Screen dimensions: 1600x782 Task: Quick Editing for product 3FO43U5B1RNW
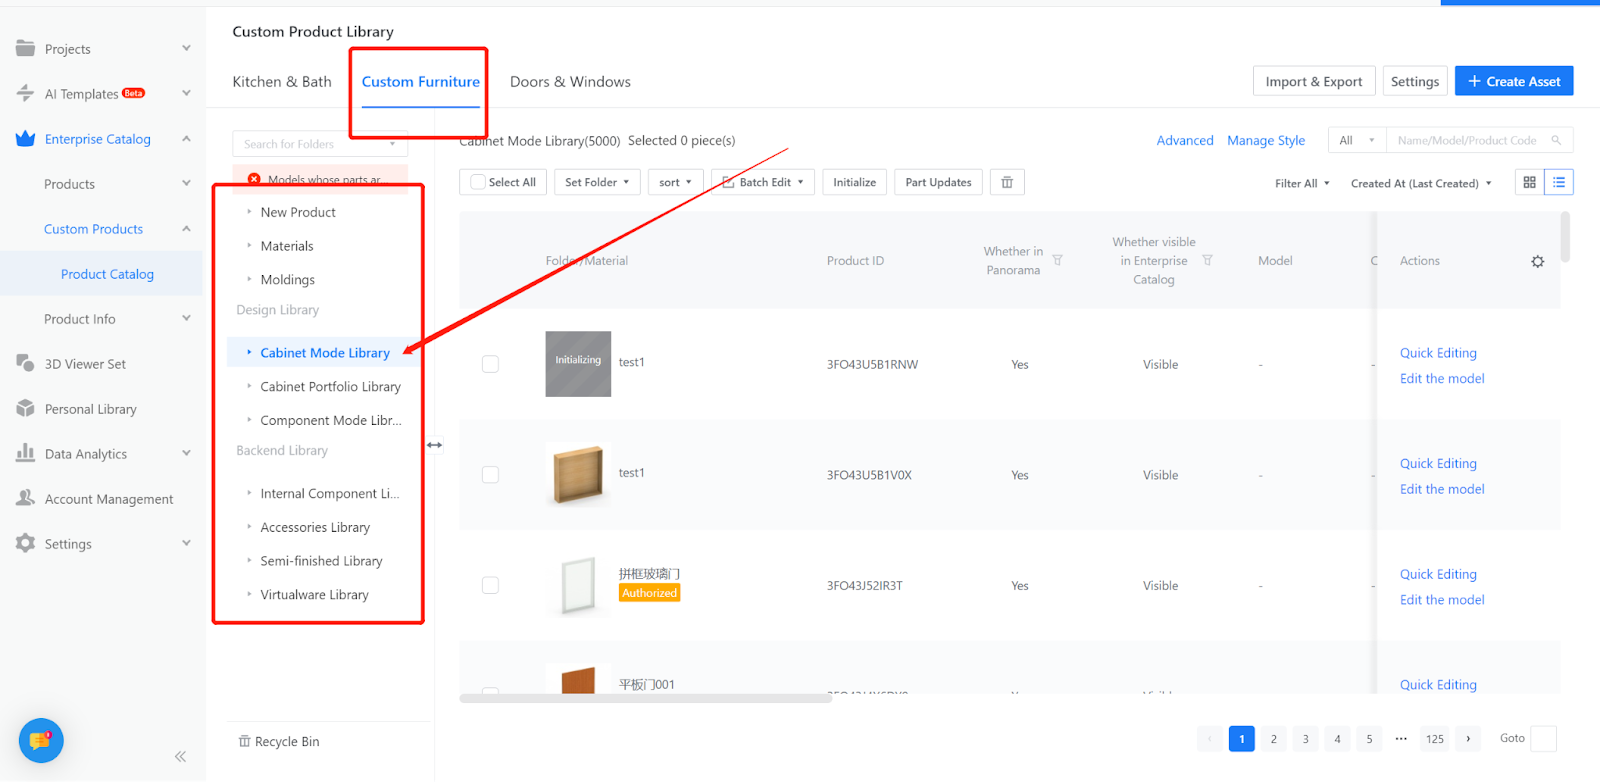(1438, 353)
